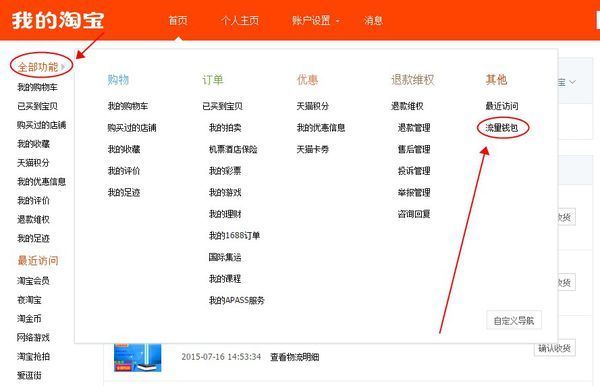The image size is (600, 386).
Task: Select 国际集运 in the 订单 column
Action: click(225, 257)
